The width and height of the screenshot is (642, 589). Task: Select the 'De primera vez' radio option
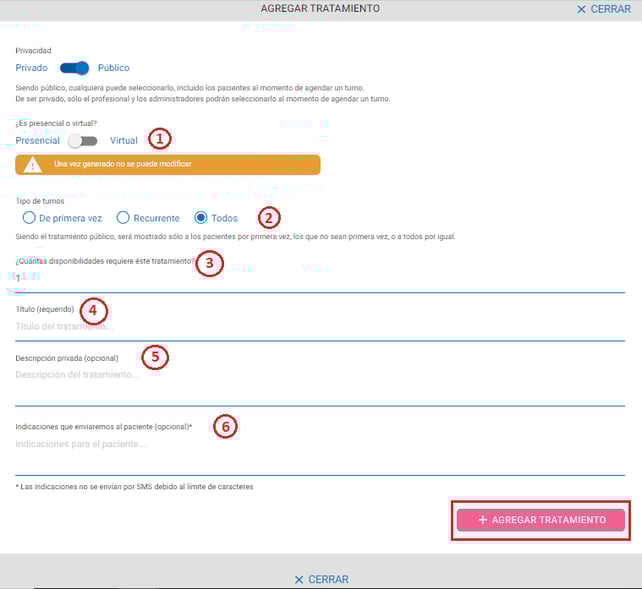[x=30, y=218]
